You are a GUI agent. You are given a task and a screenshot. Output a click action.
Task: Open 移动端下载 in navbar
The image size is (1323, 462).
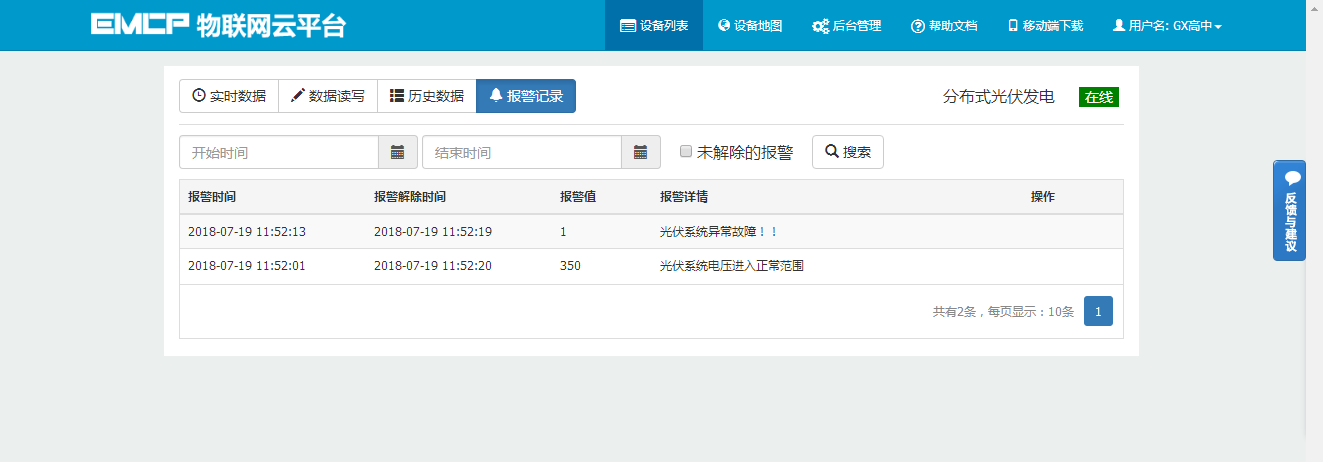(1045, 25)
